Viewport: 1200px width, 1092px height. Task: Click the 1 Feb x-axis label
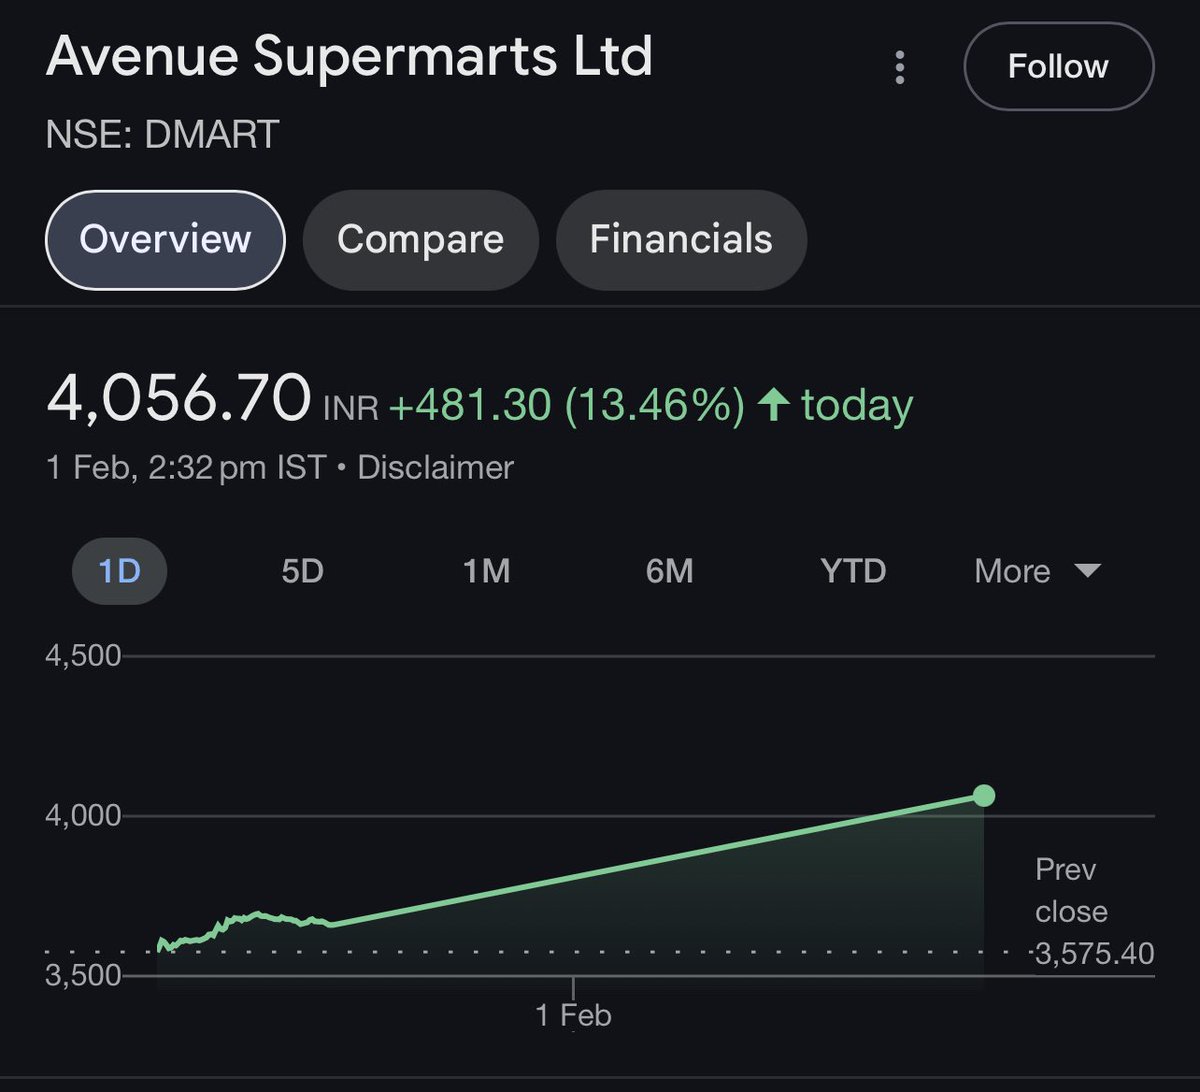pos(573,1016)
